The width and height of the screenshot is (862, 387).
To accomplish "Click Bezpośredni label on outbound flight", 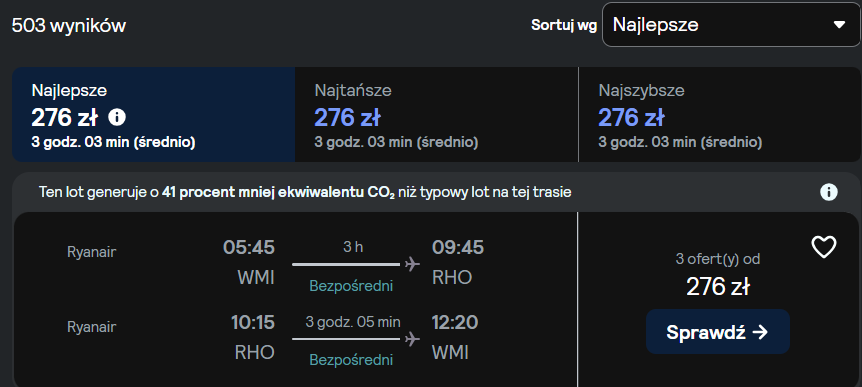I will pos(351,286).
